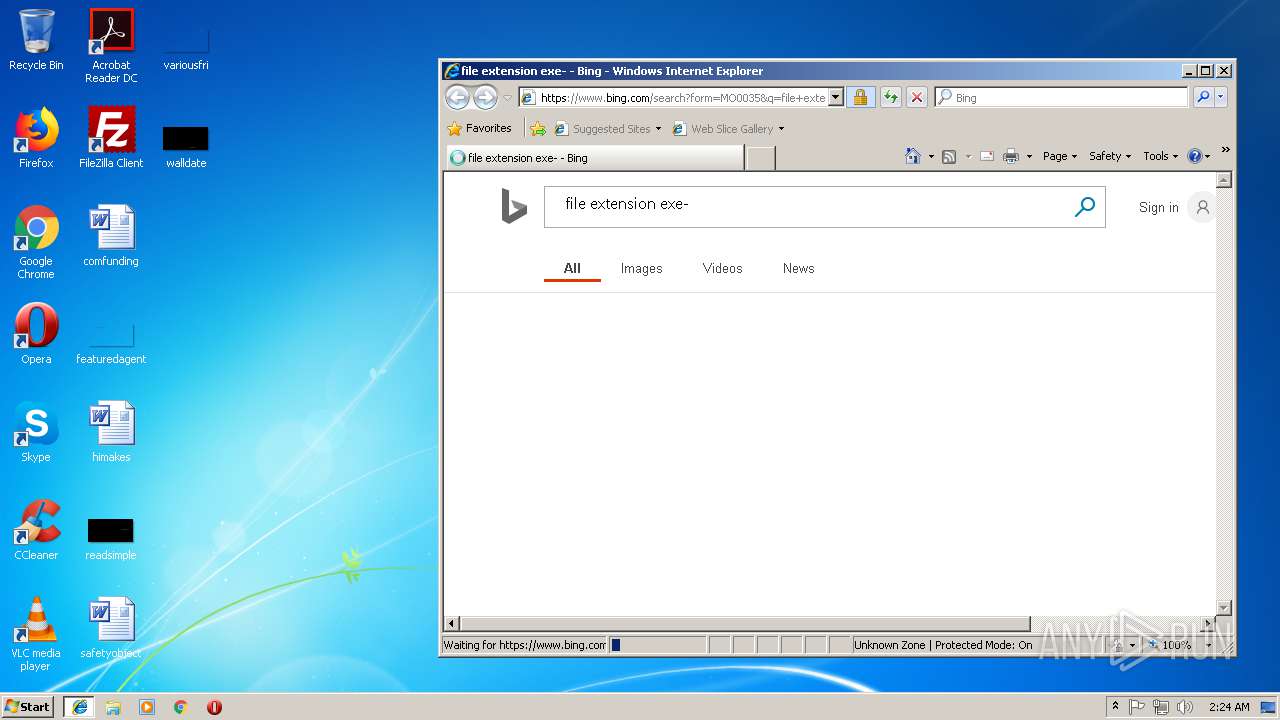Image resolution: width=1280 pixels, height=720 pixels.
Task: Click the Home page icon
Action: point(912,156)
